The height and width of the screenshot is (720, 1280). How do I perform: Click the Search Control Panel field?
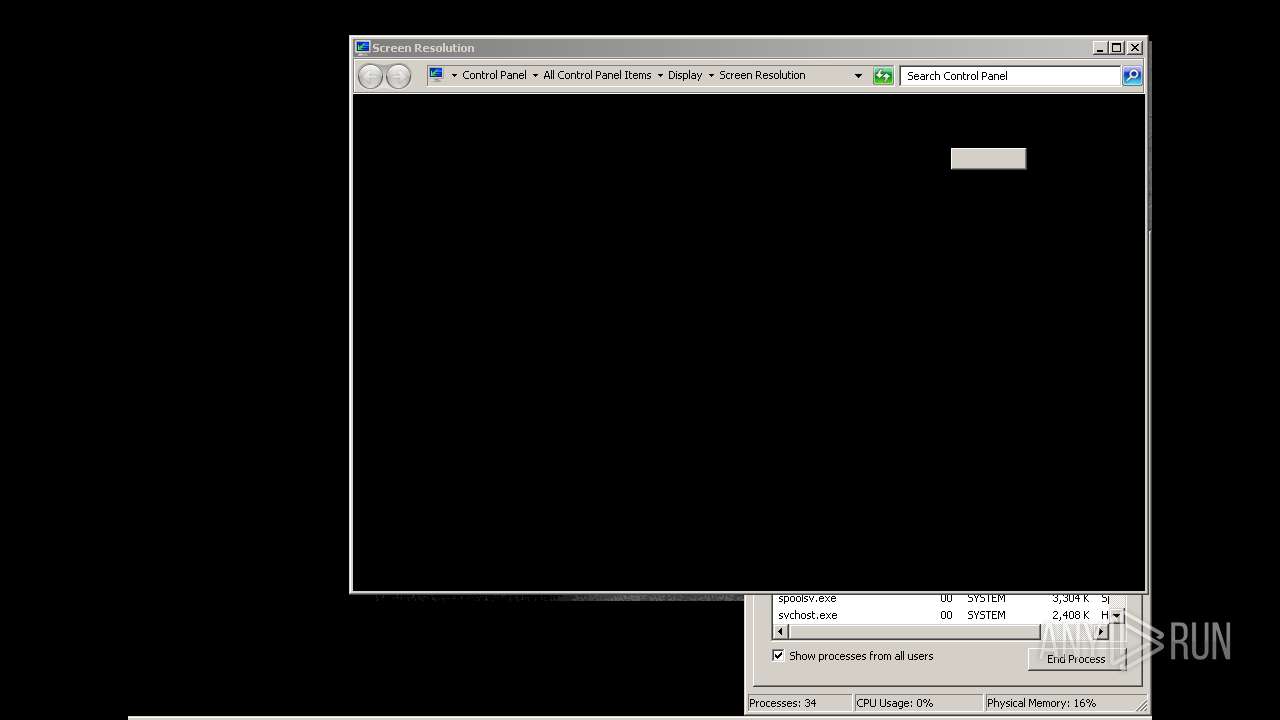[1010, 76]
